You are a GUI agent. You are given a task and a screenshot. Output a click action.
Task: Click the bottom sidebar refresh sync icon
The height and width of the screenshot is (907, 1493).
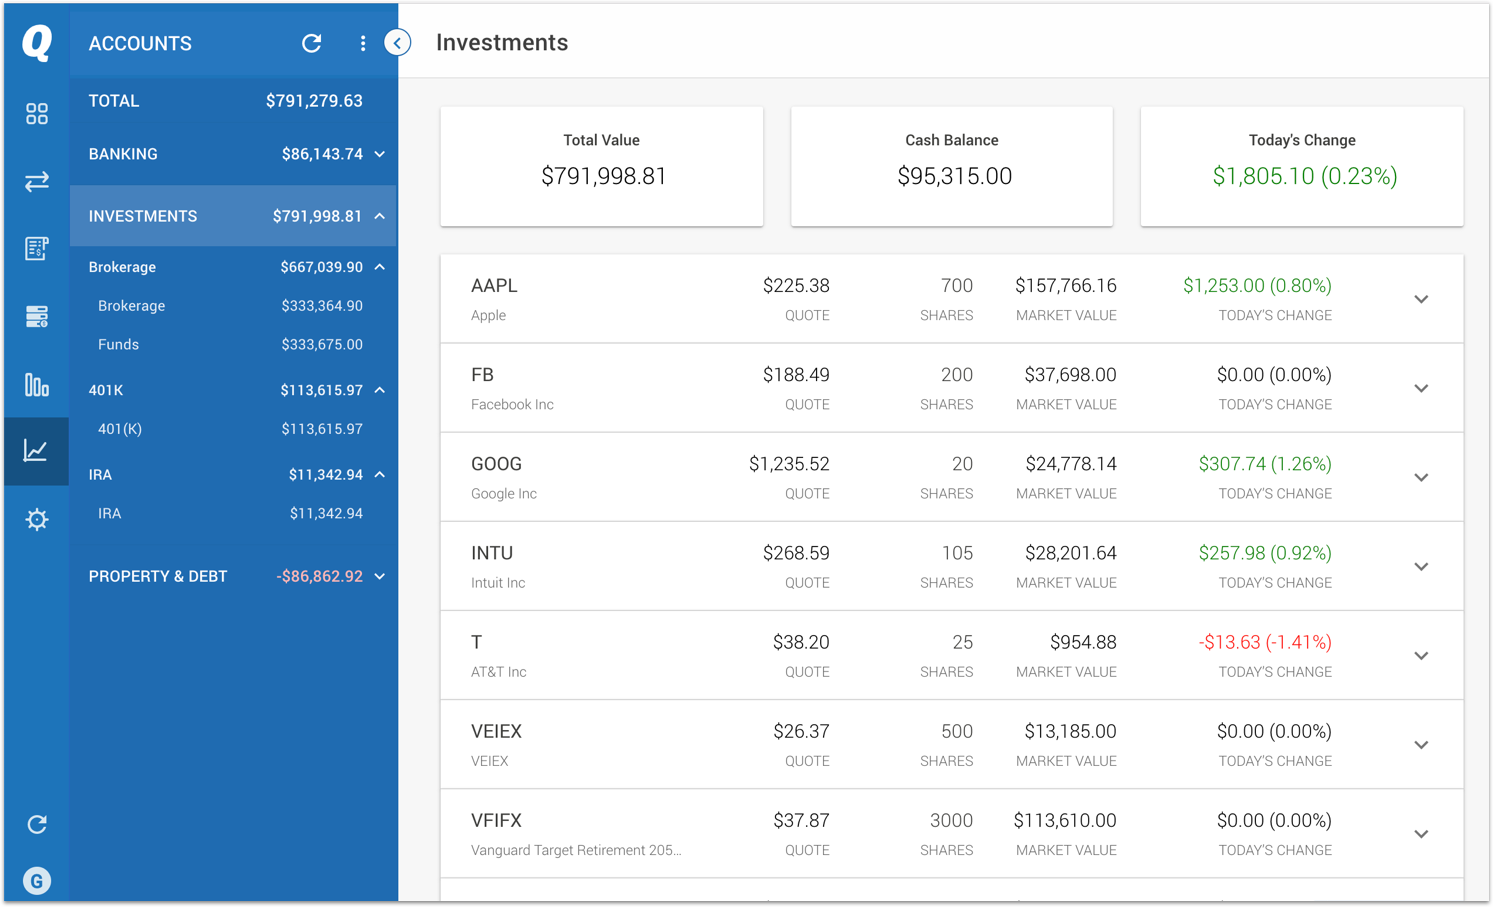(37, 824)
